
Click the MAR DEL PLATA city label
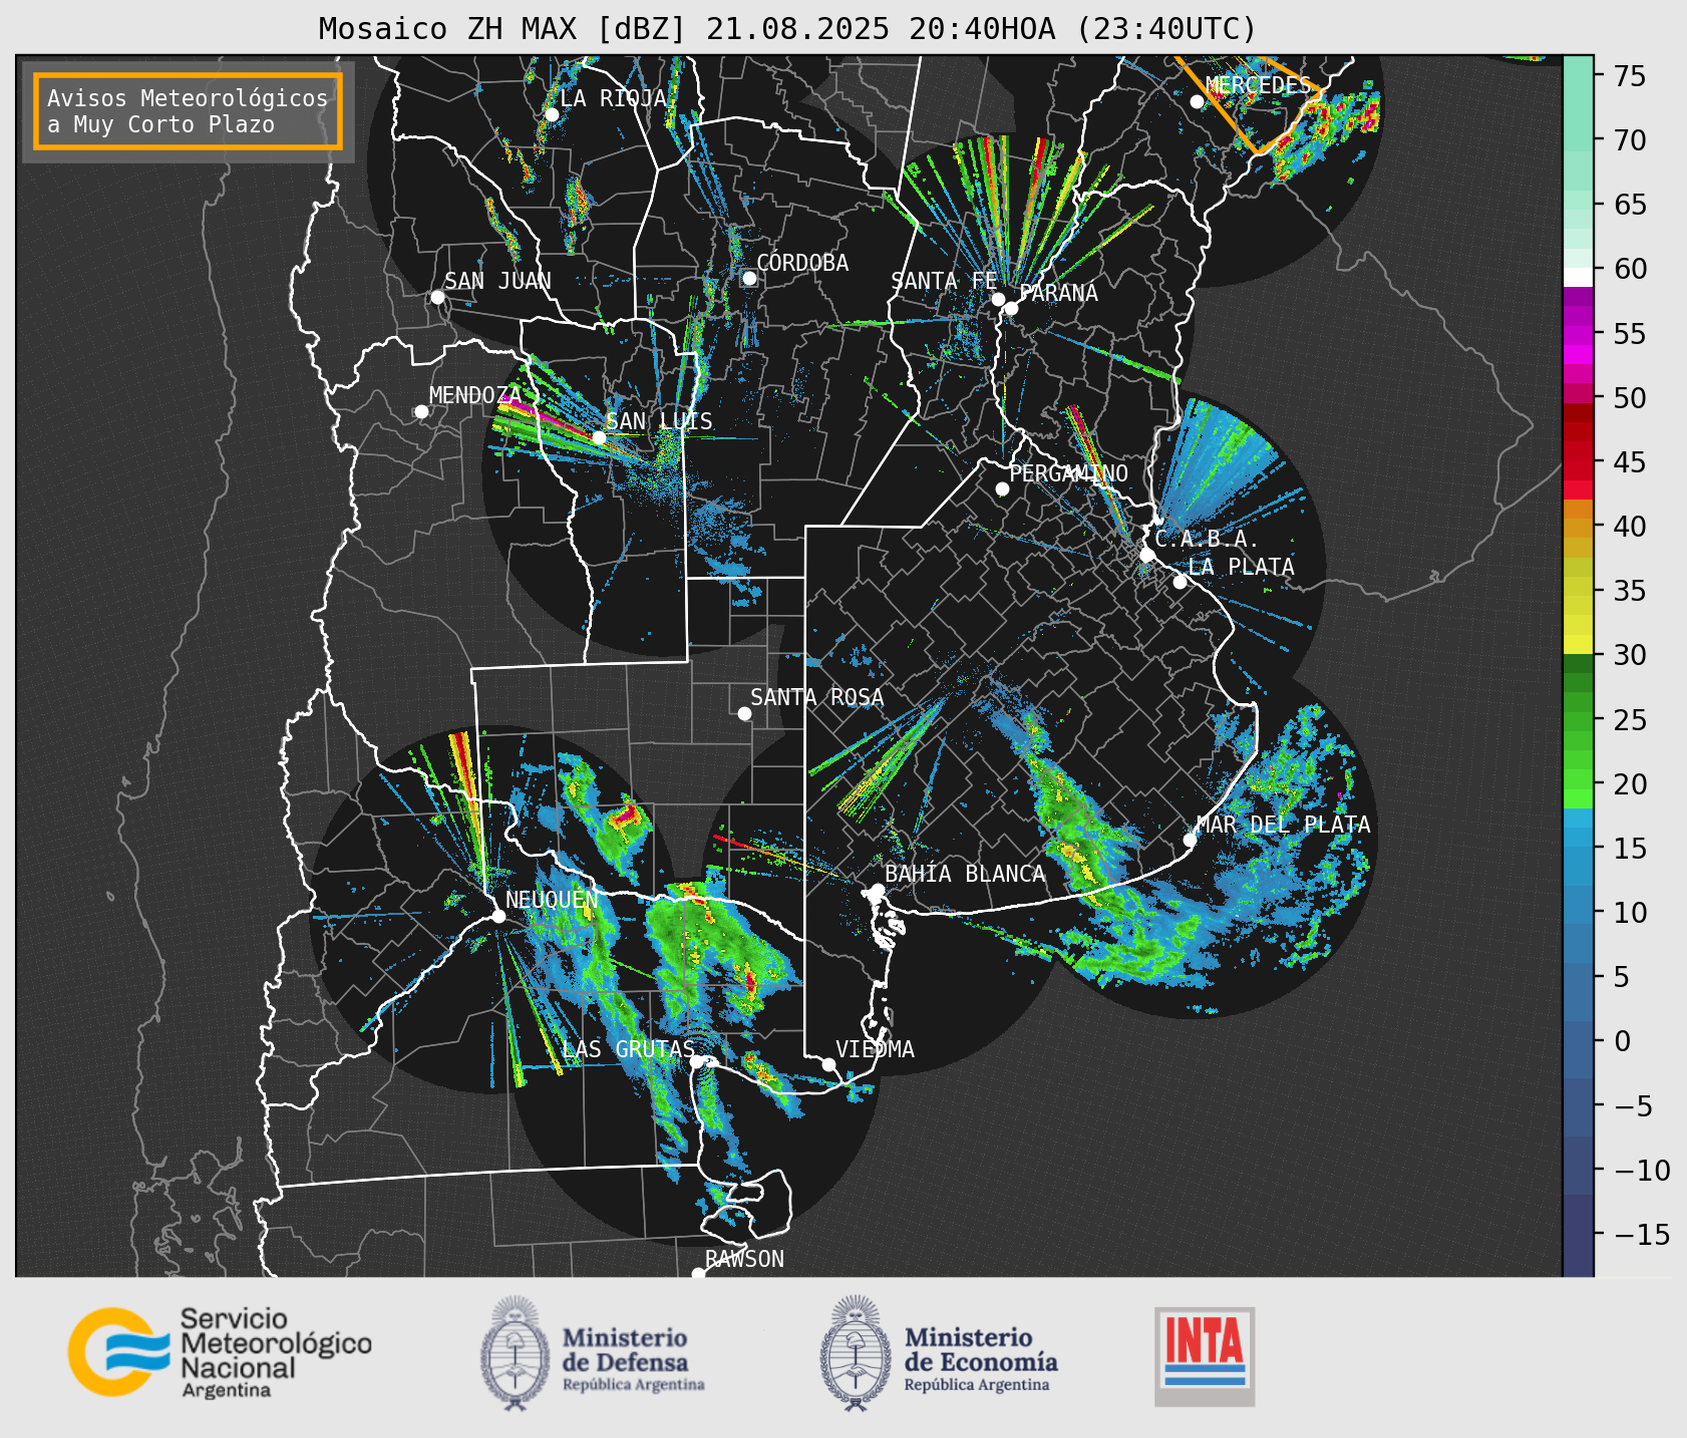tap(1283, 824)
